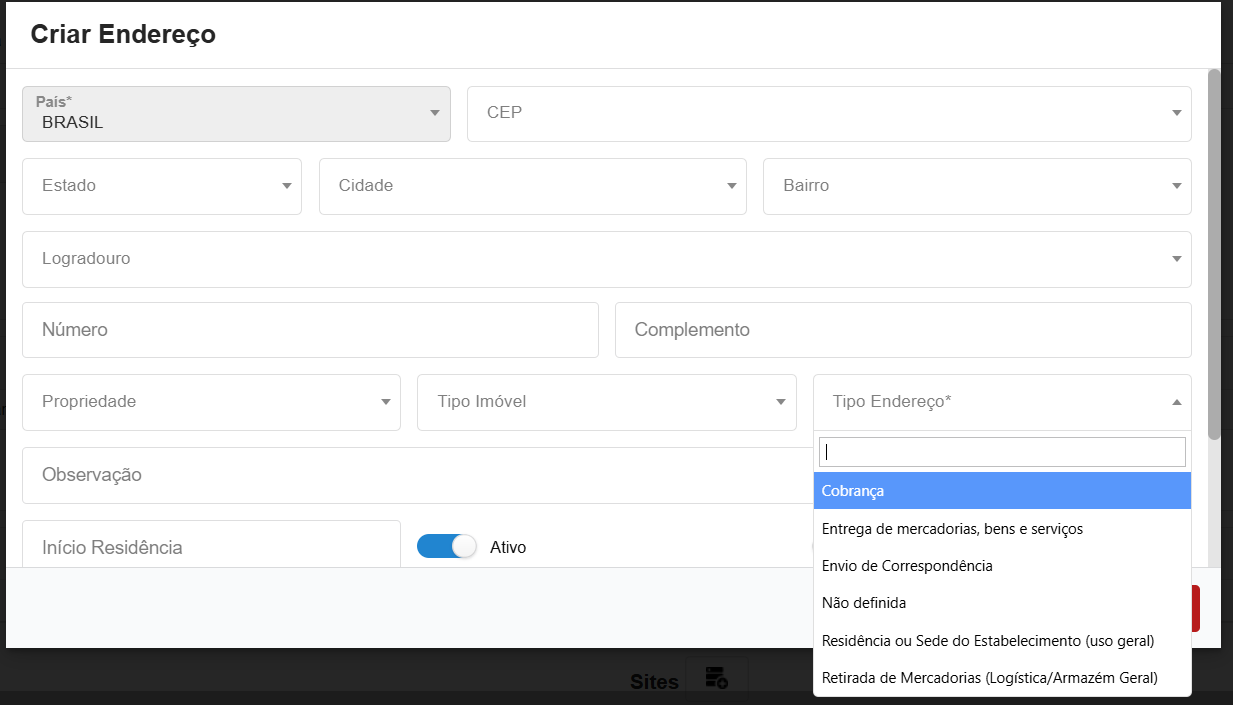Focus the Complemento text field

(902, 330)
